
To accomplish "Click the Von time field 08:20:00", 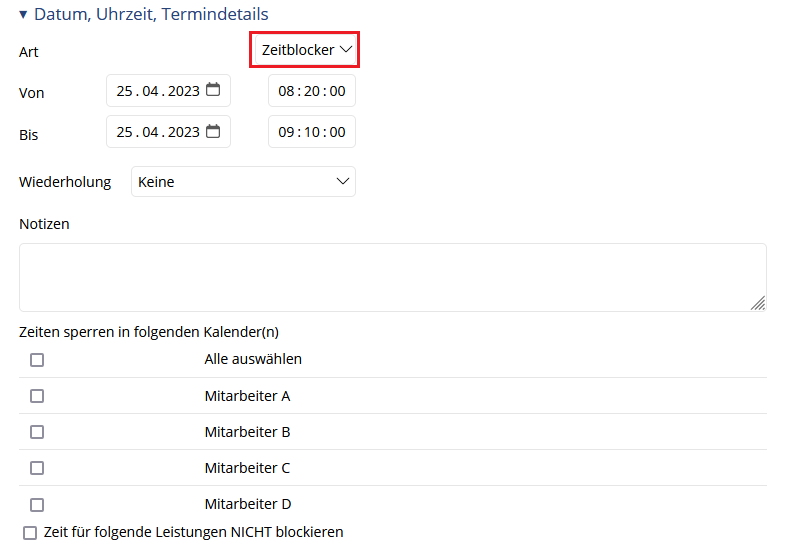I will (312, 91).
